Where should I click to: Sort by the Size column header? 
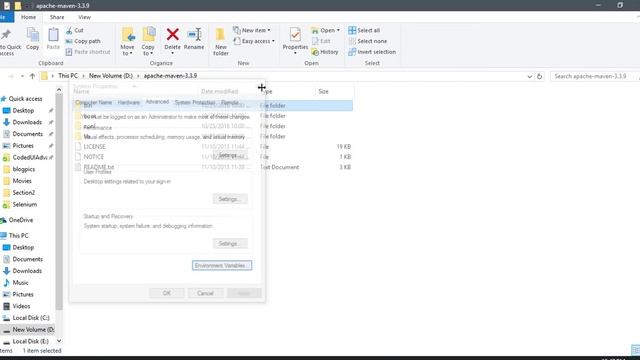[x=323, y=91]
